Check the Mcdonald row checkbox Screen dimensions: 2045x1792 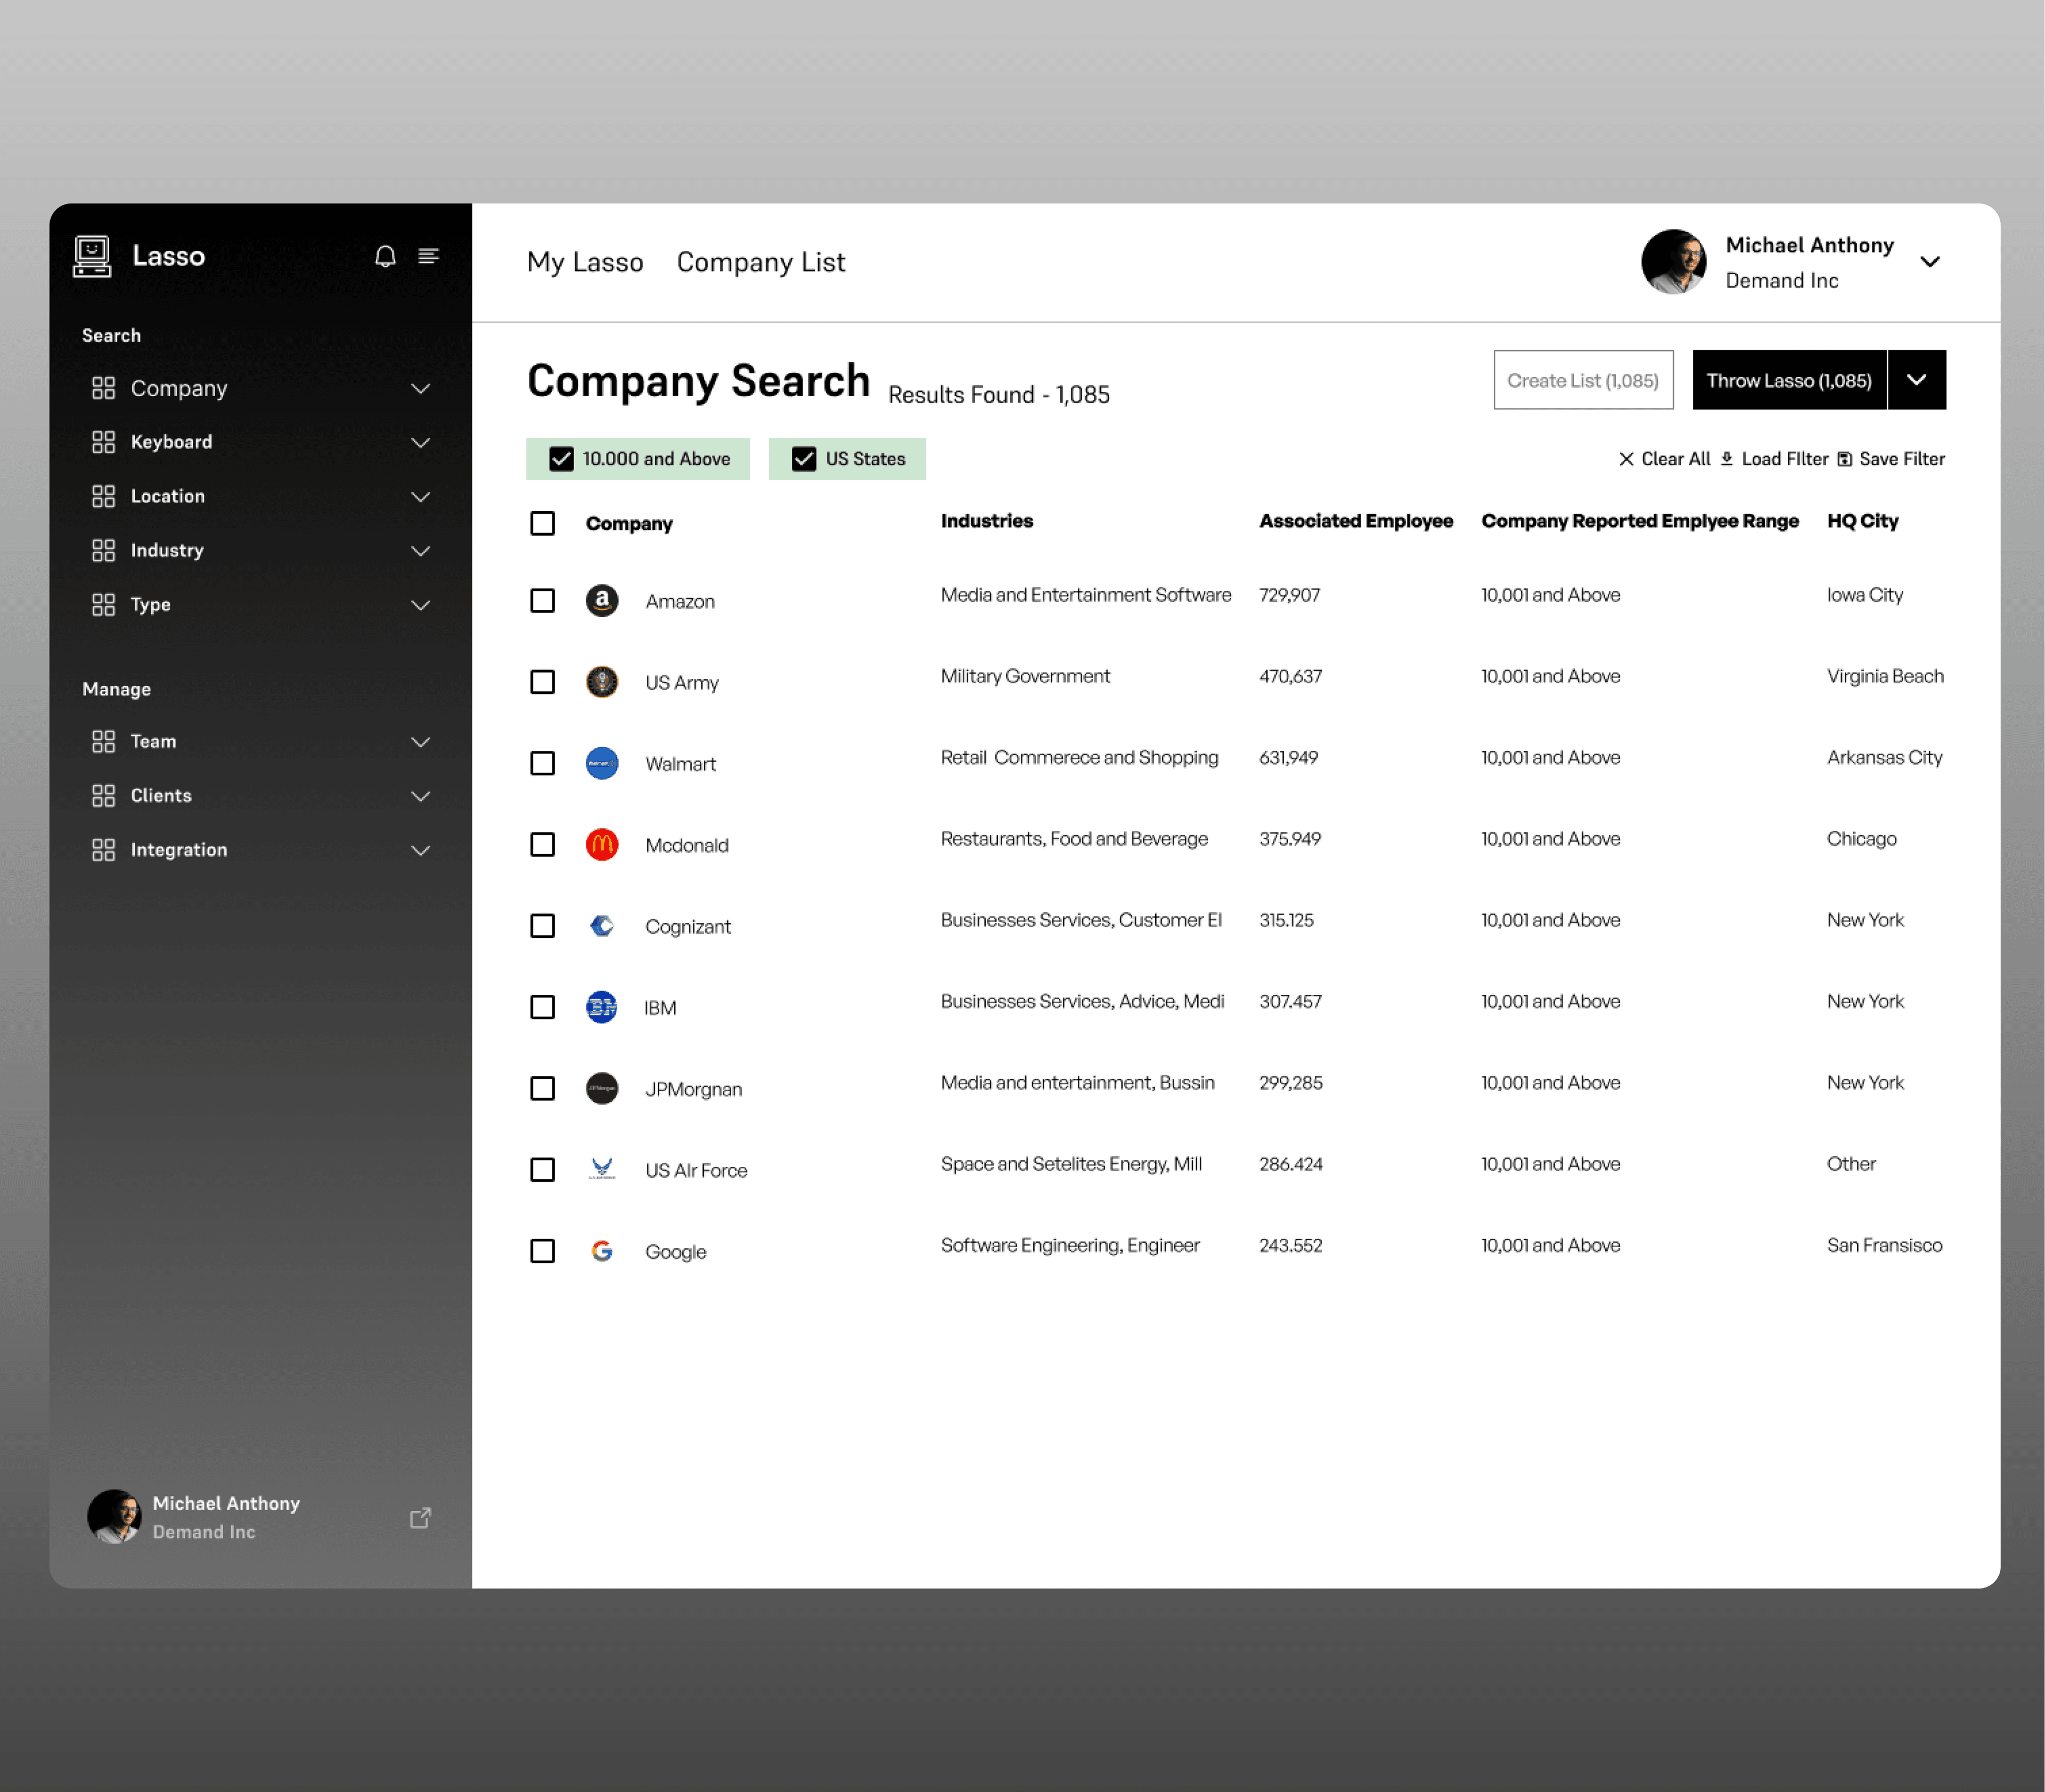(x=542, y=844)
